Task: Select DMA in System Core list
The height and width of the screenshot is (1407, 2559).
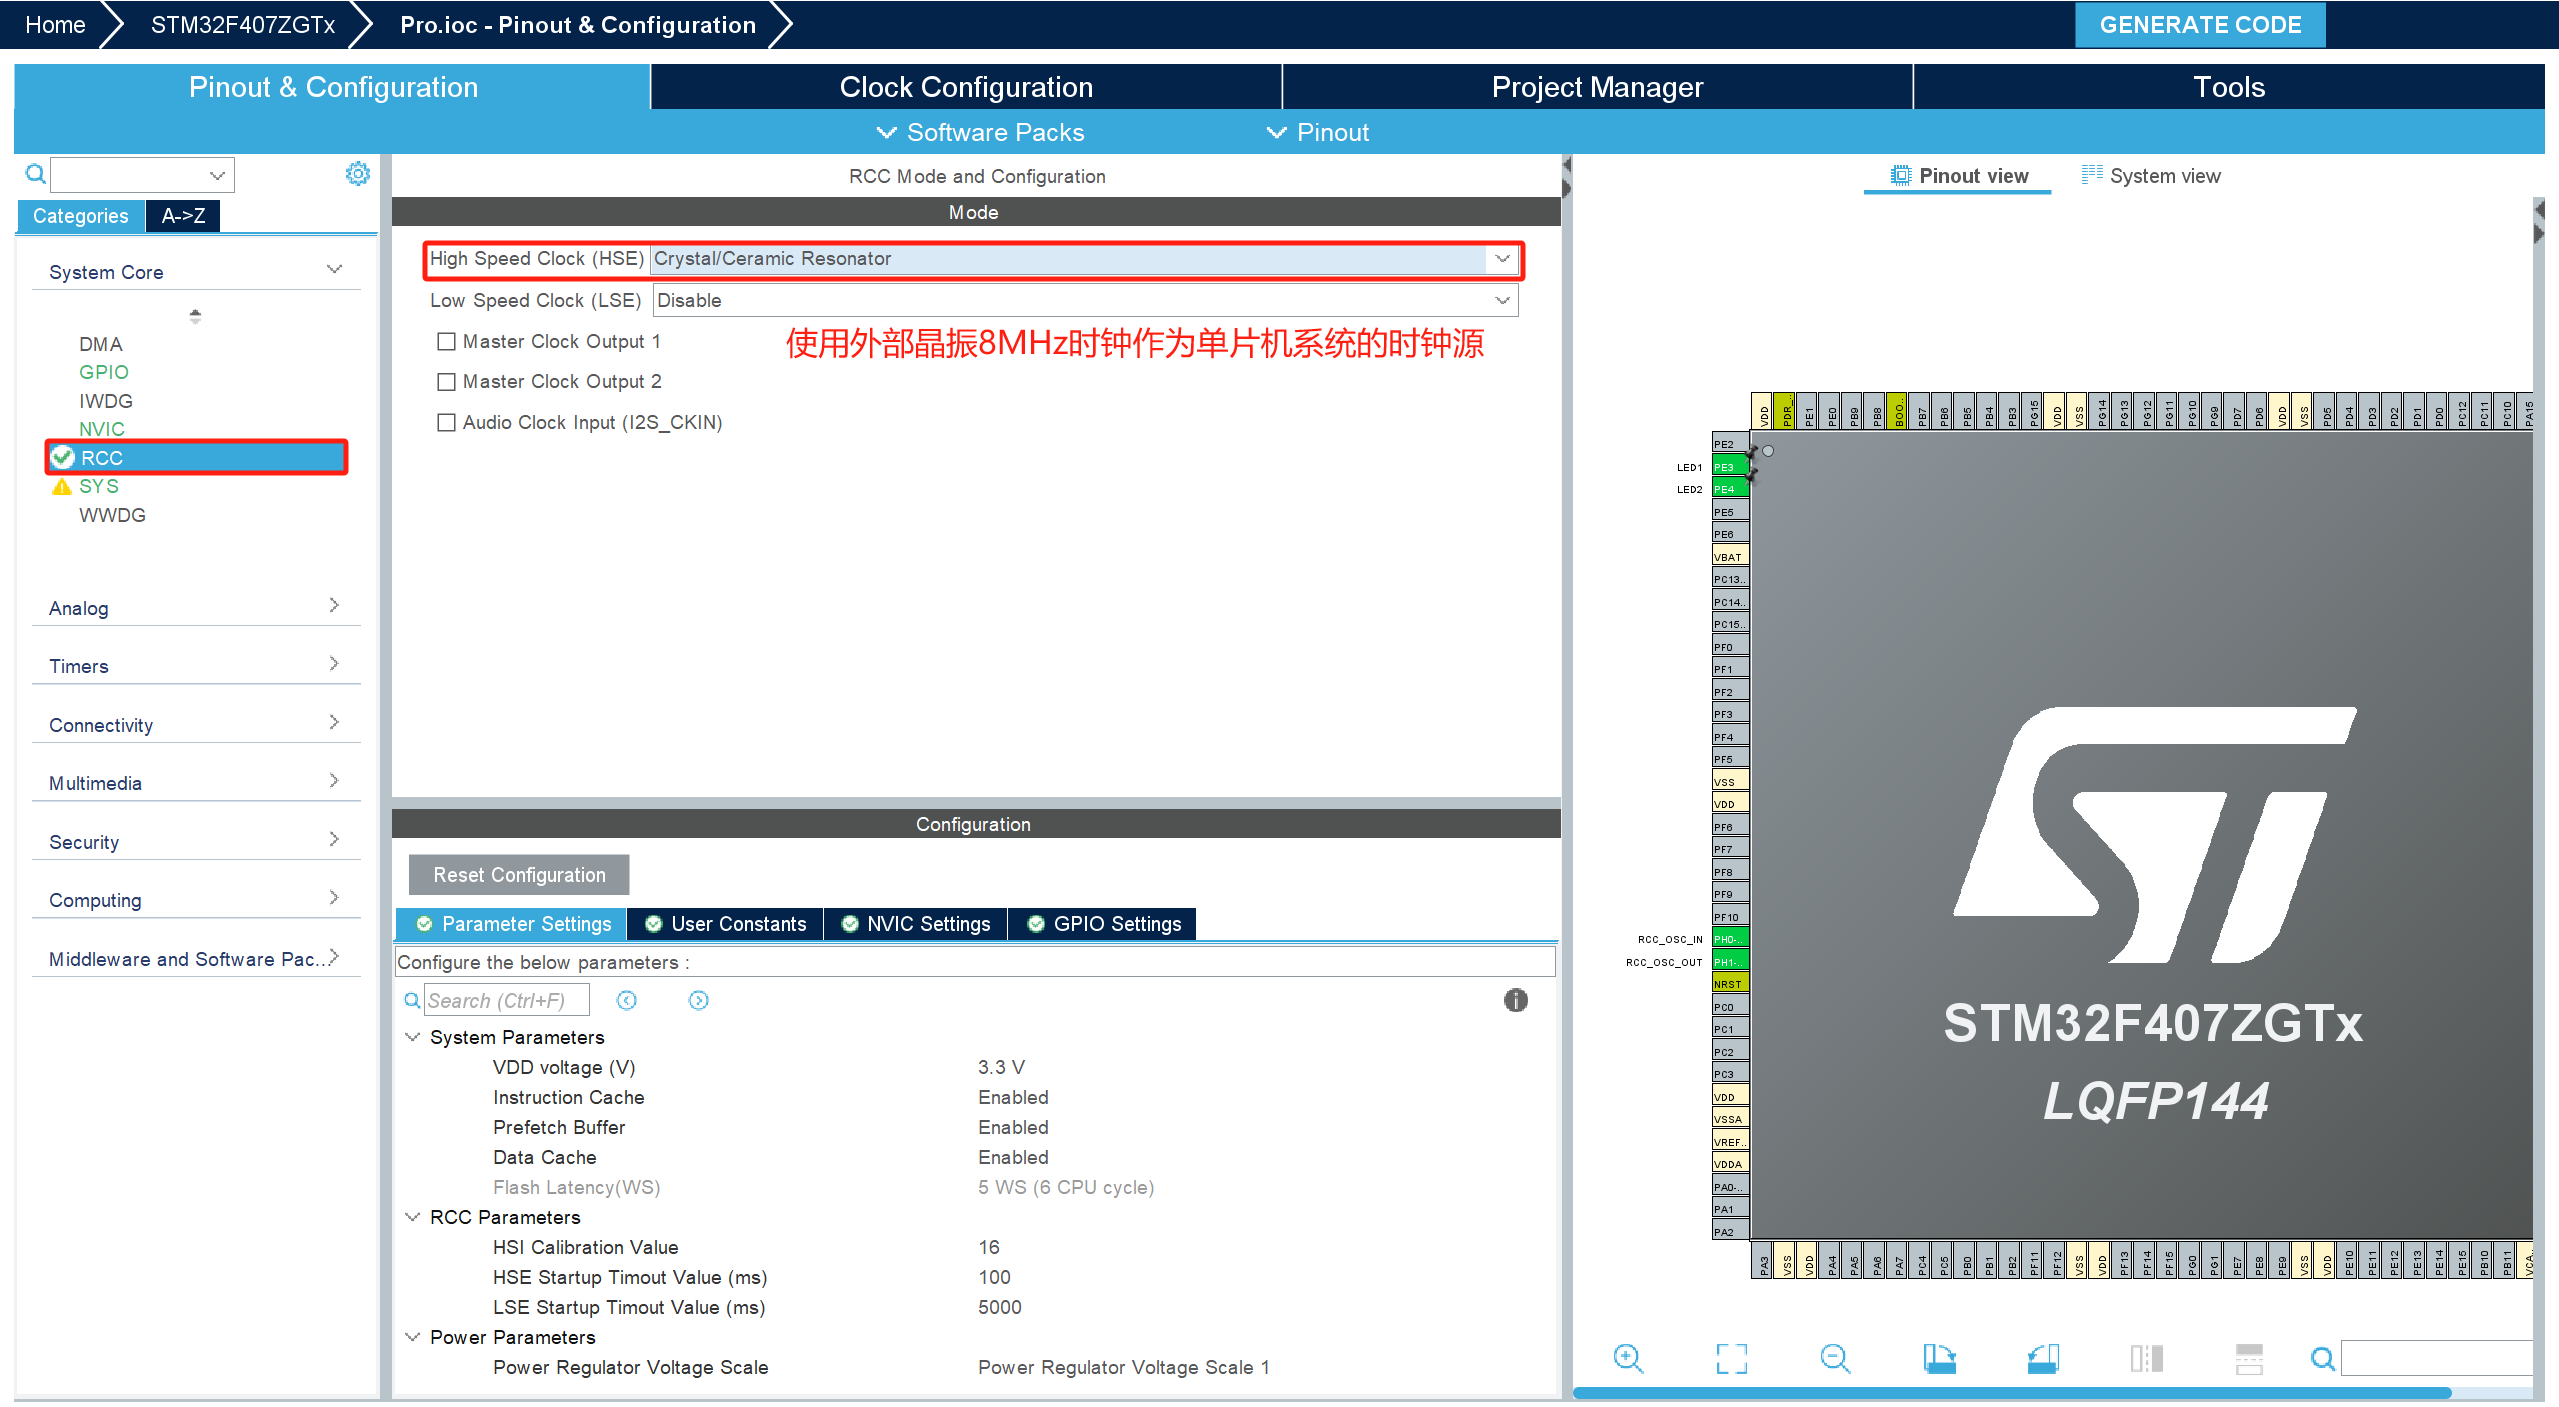Action: [101, 344]
